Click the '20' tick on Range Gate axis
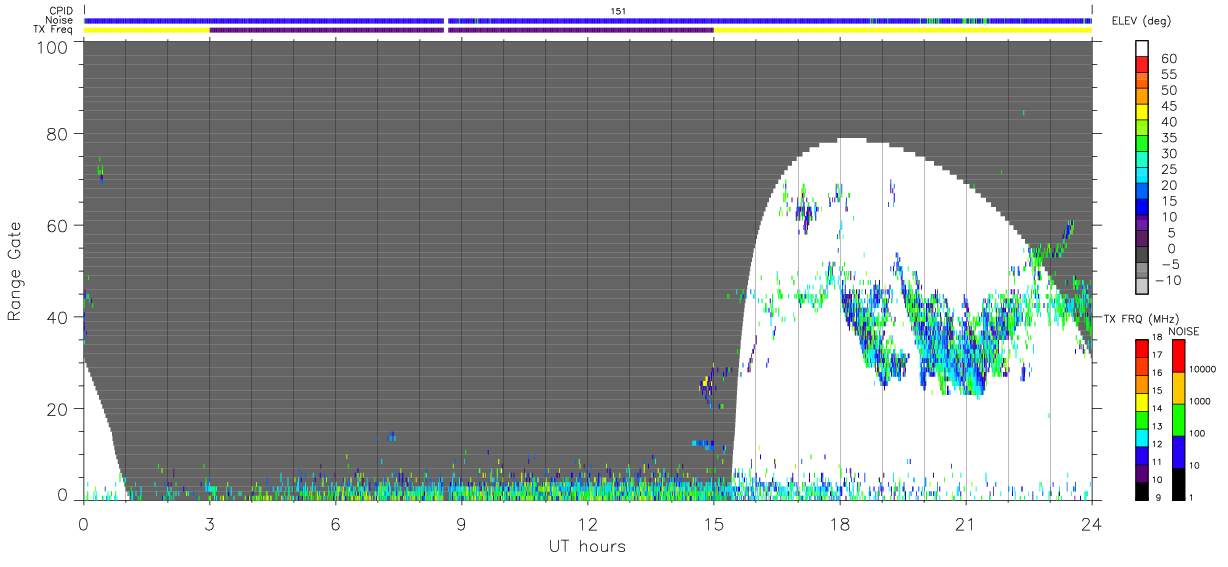 pyautogui.click(x=57, y=409)
